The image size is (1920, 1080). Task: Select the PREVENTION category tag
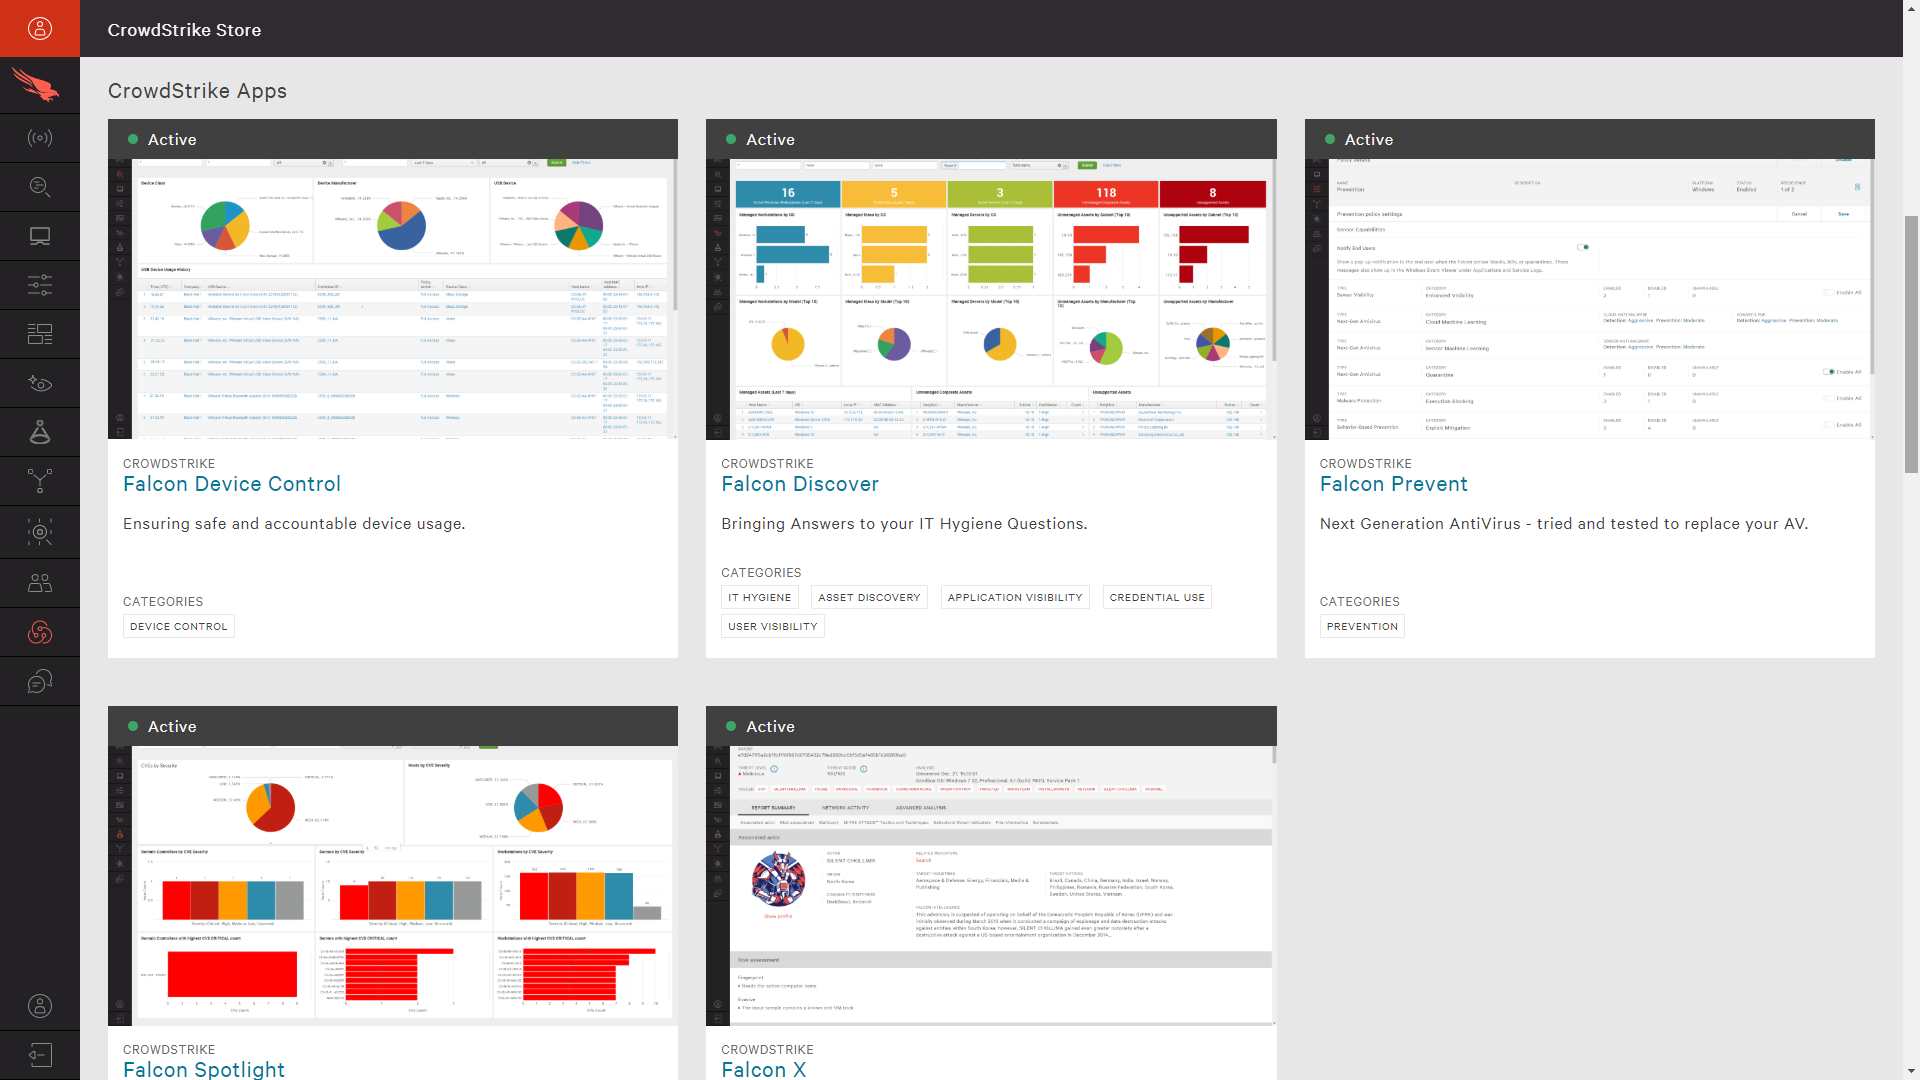point(1362,626)
